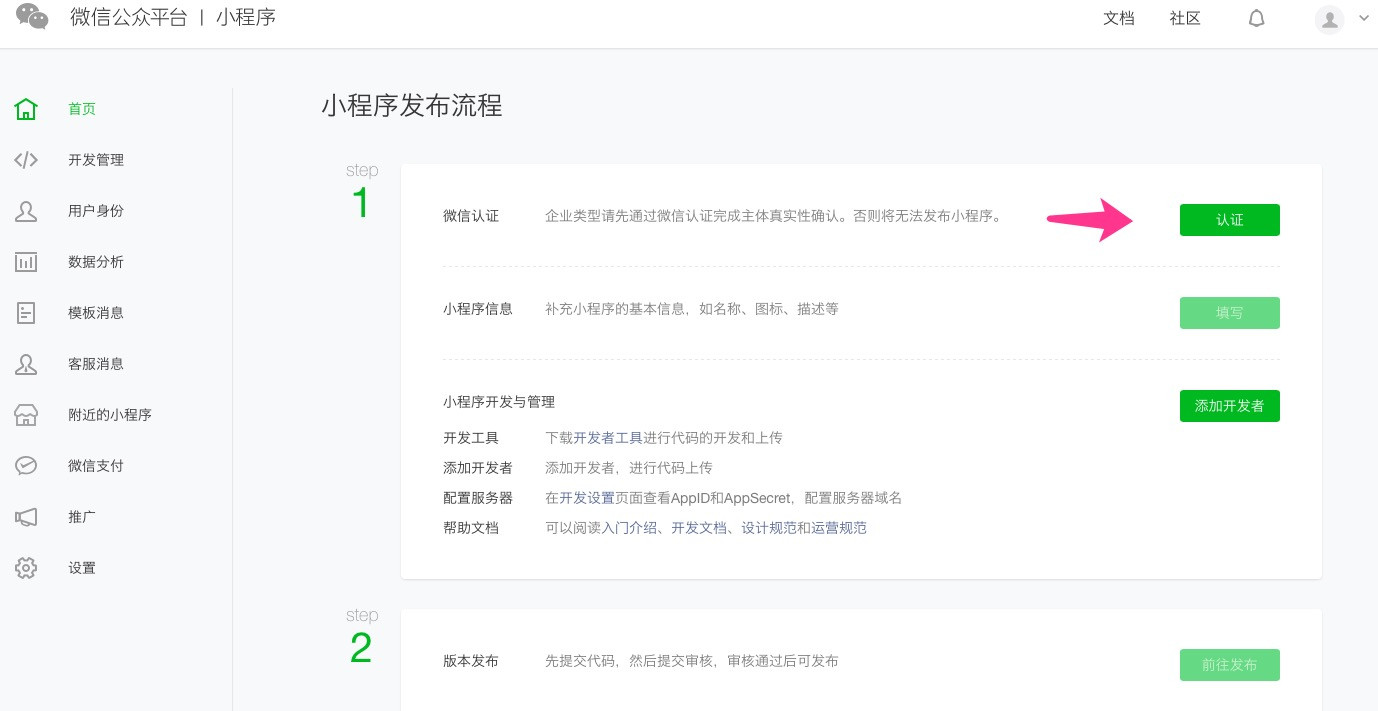Open the 附近的小程序 store icon
The height and width of the screenshot is (711, 1378).
tap(26, 415)
